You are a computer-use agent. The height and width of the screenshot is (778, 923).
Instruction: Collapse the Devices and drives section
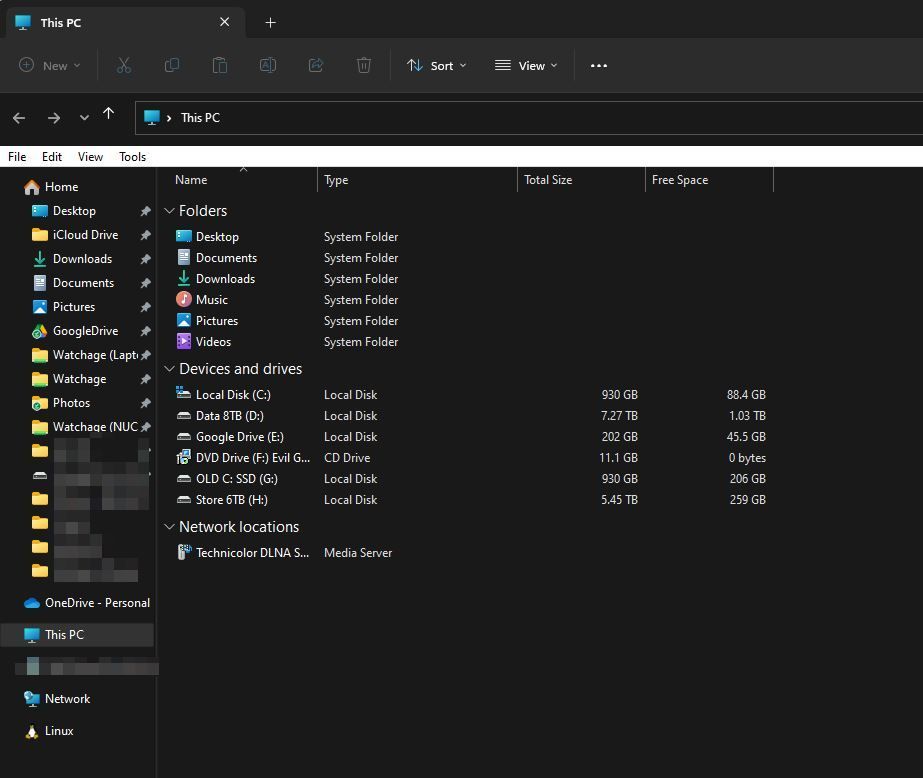[x=168, y=368]
